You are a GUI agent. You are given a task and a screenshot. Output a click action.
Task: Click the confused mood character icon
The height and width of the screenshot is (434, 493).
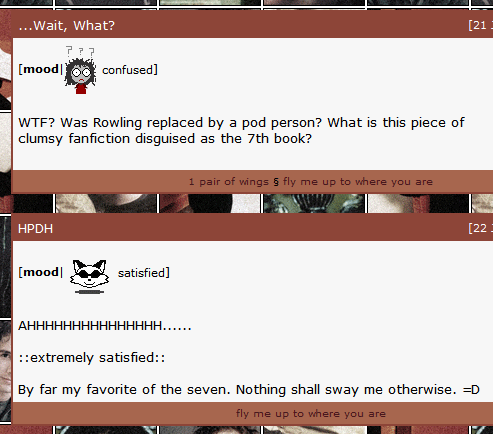[x=80, y=70]
